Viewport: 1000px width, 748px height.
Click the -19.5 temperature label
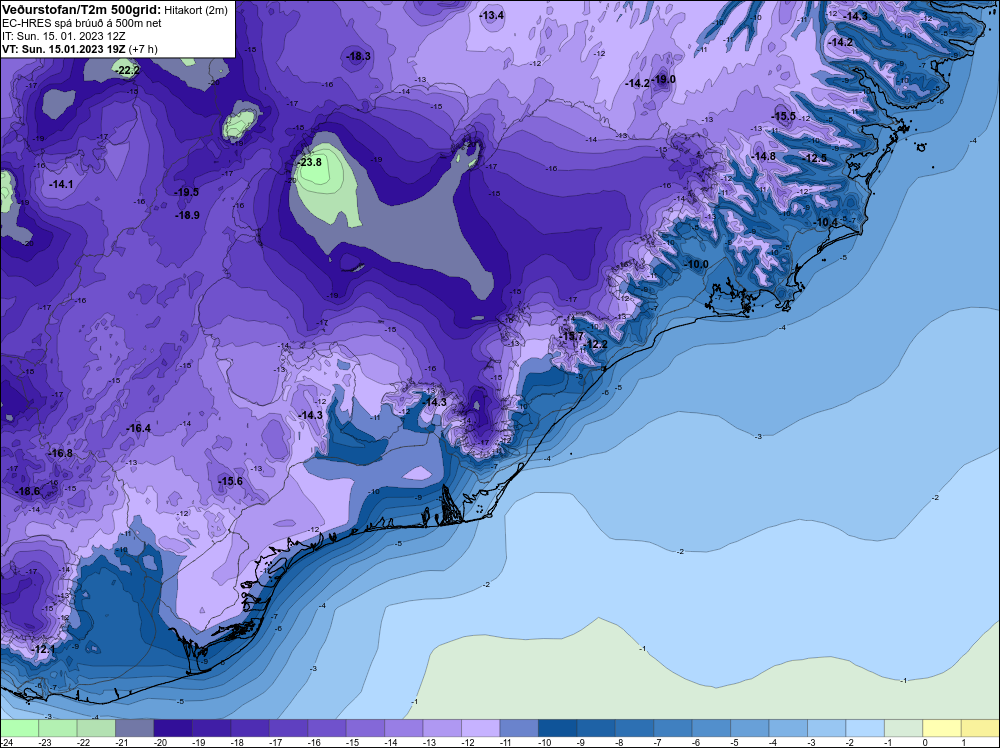point(187,192)
